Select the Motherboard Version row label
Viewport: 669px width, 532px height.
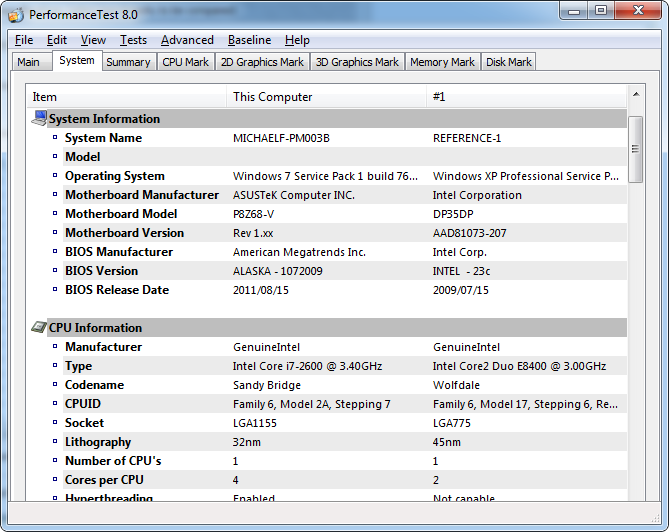125,233
